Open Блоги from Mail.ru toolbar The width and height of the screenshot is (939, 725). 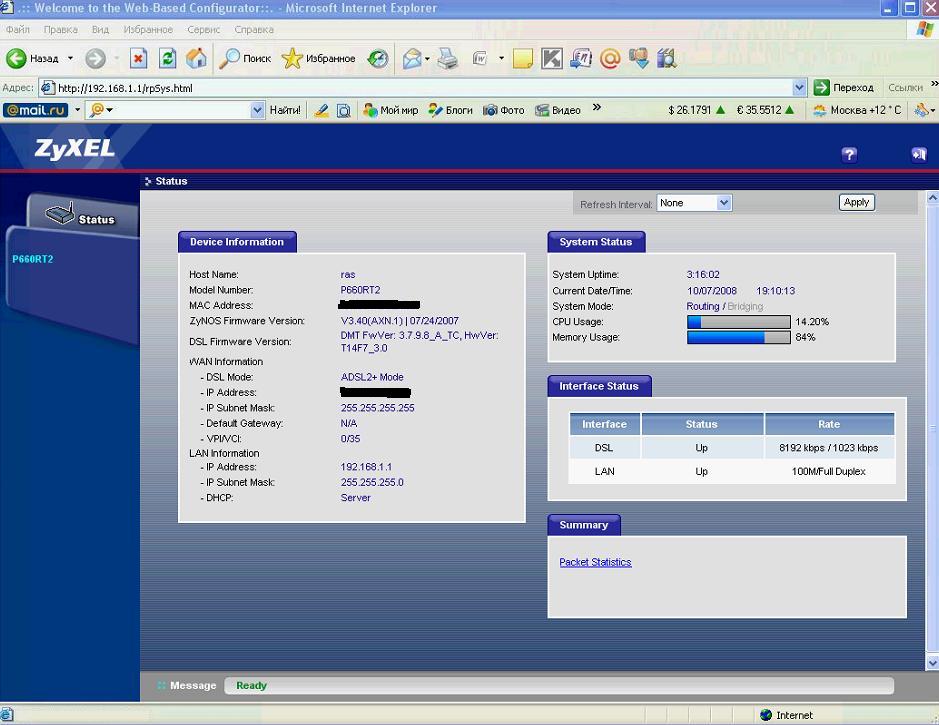coord(450,110)
